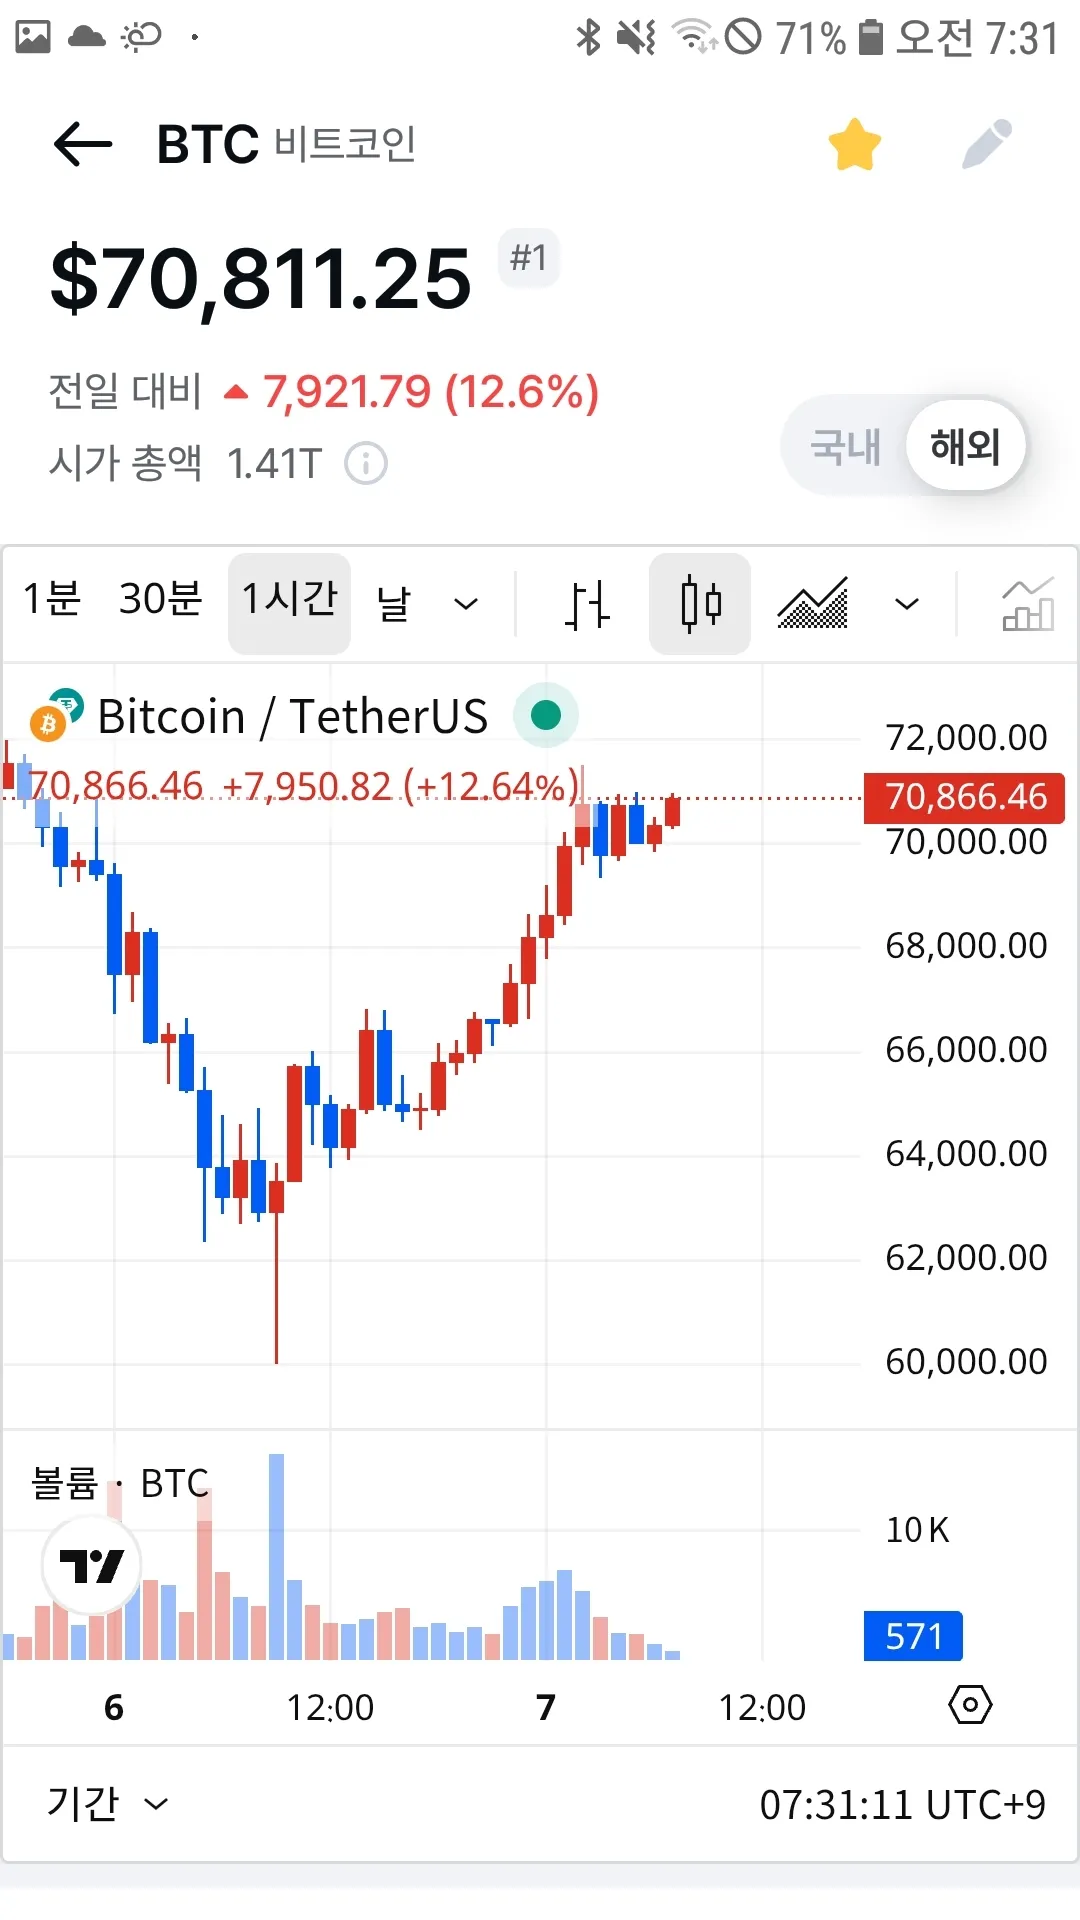
Task: Switch to area chart style
Action: click(813, 604)
